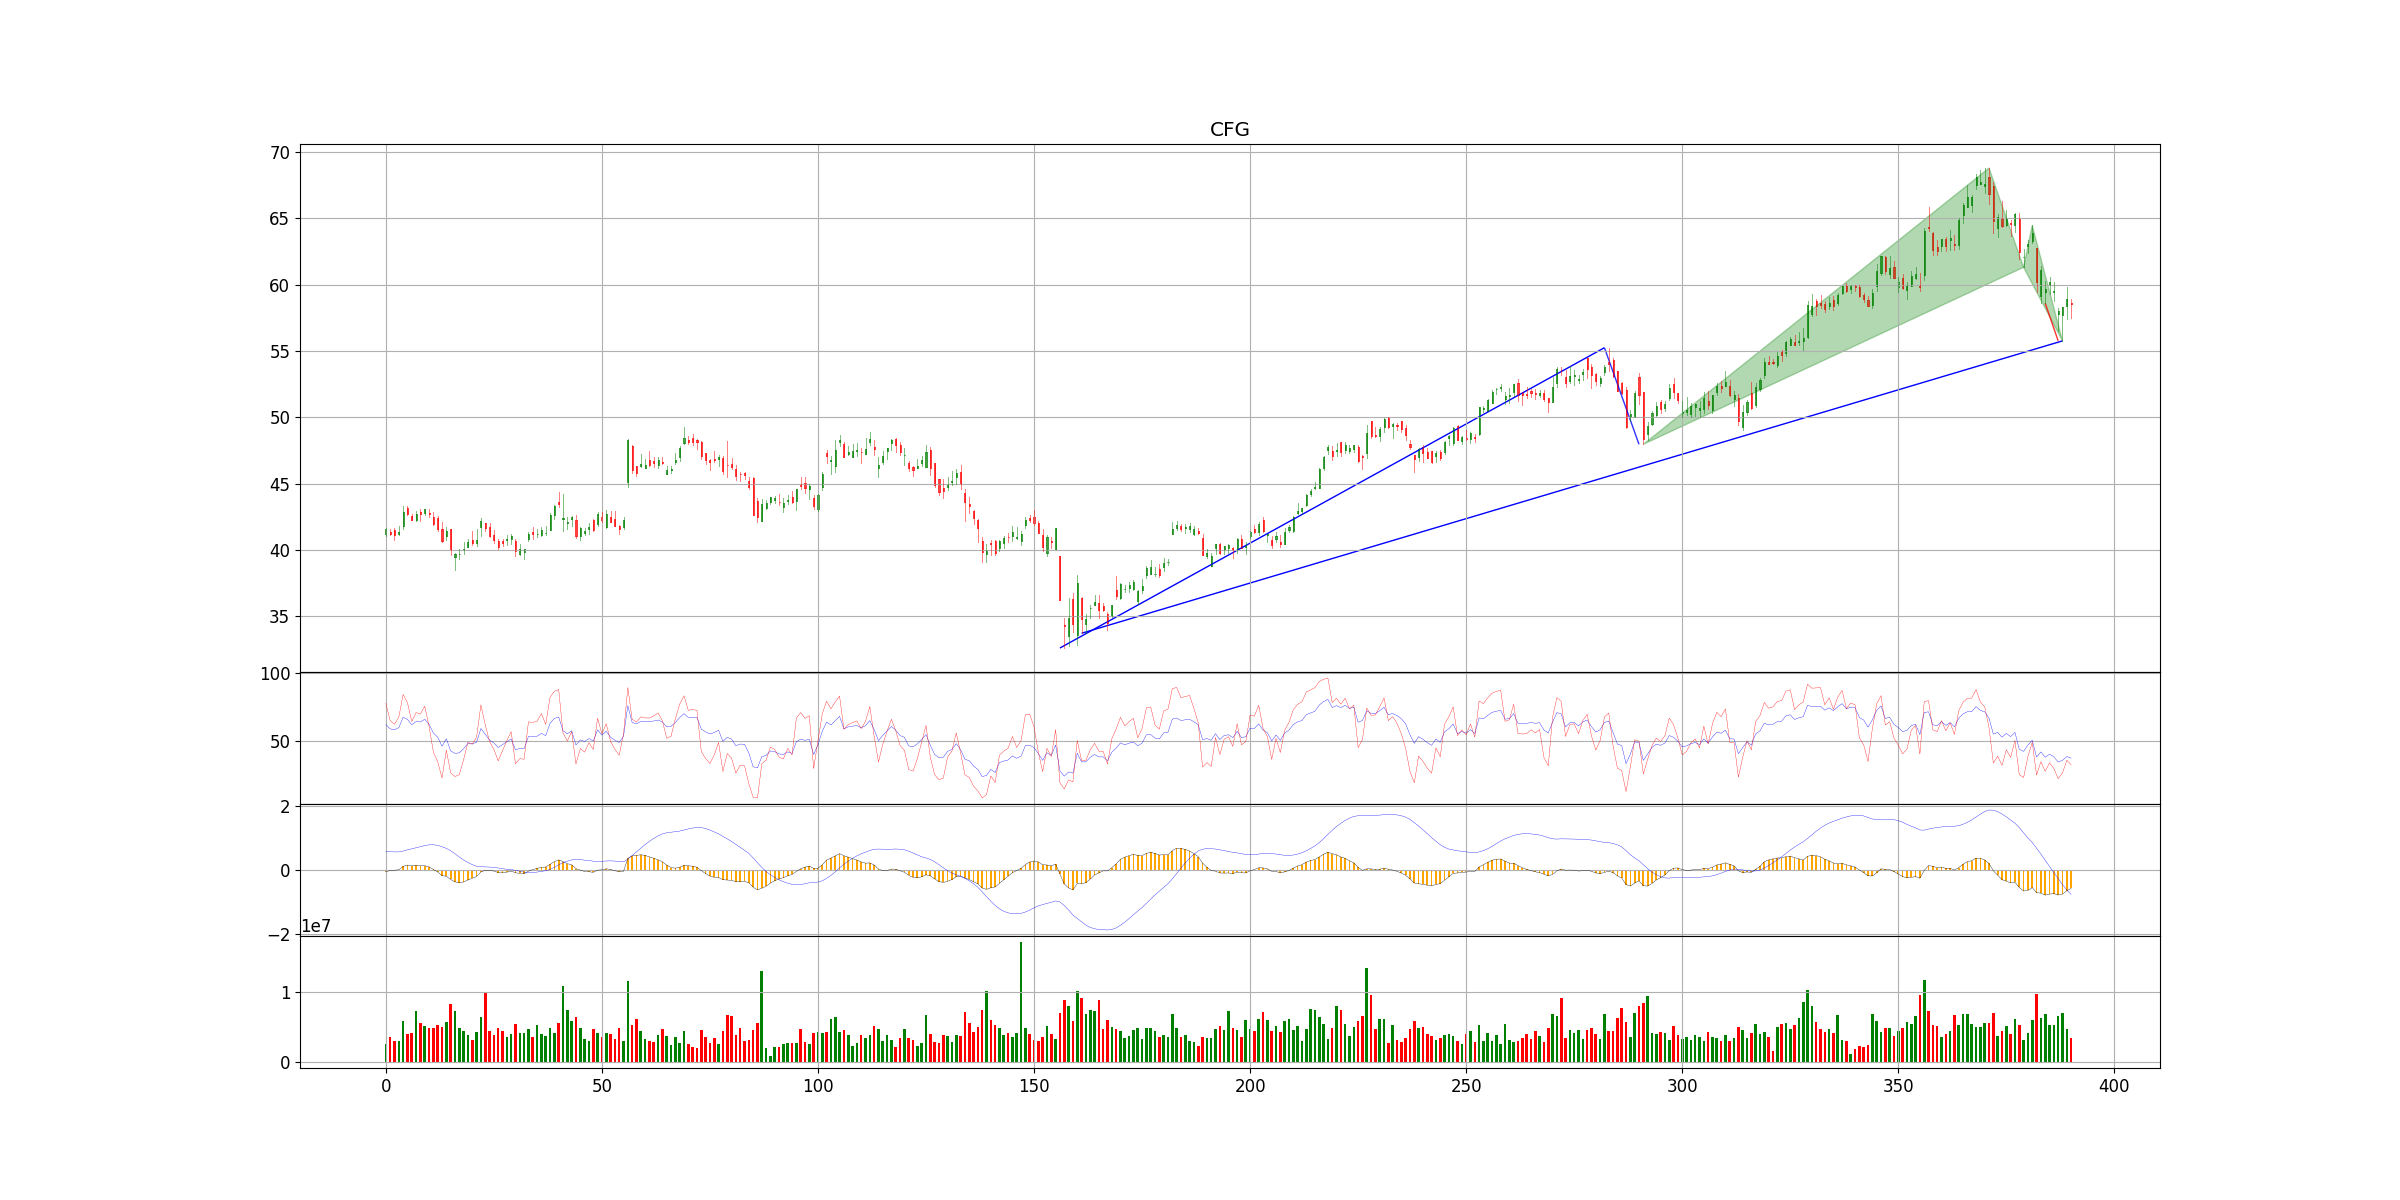Click the CFG chart title
The image size is (2400, 1200).
(1229, 129)
